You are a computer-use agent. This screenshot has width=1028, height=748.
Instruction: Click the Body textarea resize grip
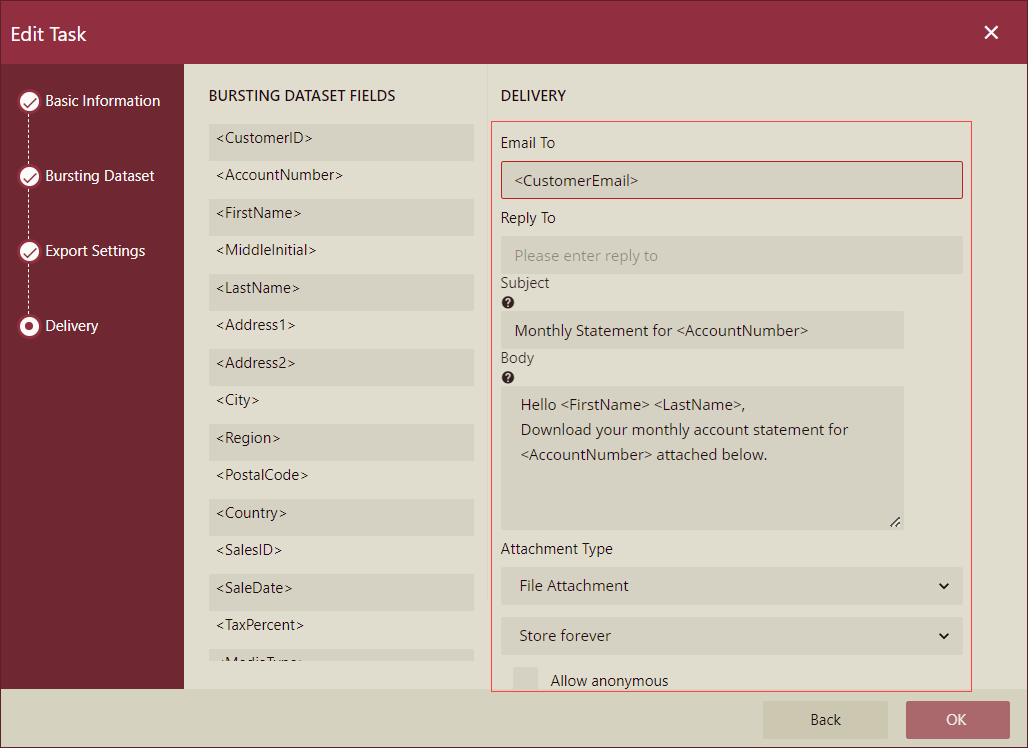(896, 522)
